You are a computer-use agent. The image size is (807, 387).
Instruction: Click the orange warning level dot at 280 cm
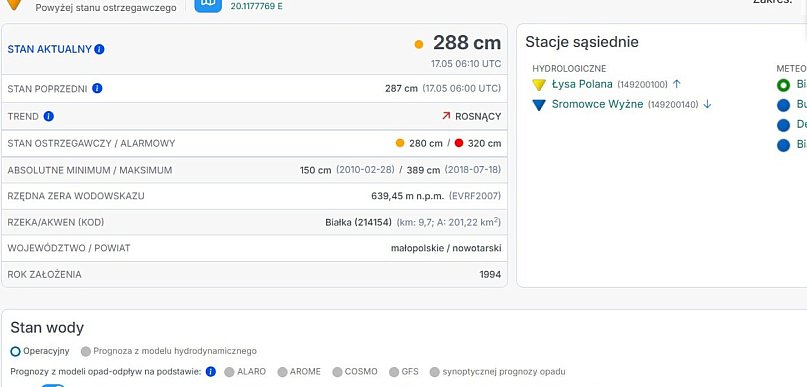pyautogui.click(x=400, y=143)
